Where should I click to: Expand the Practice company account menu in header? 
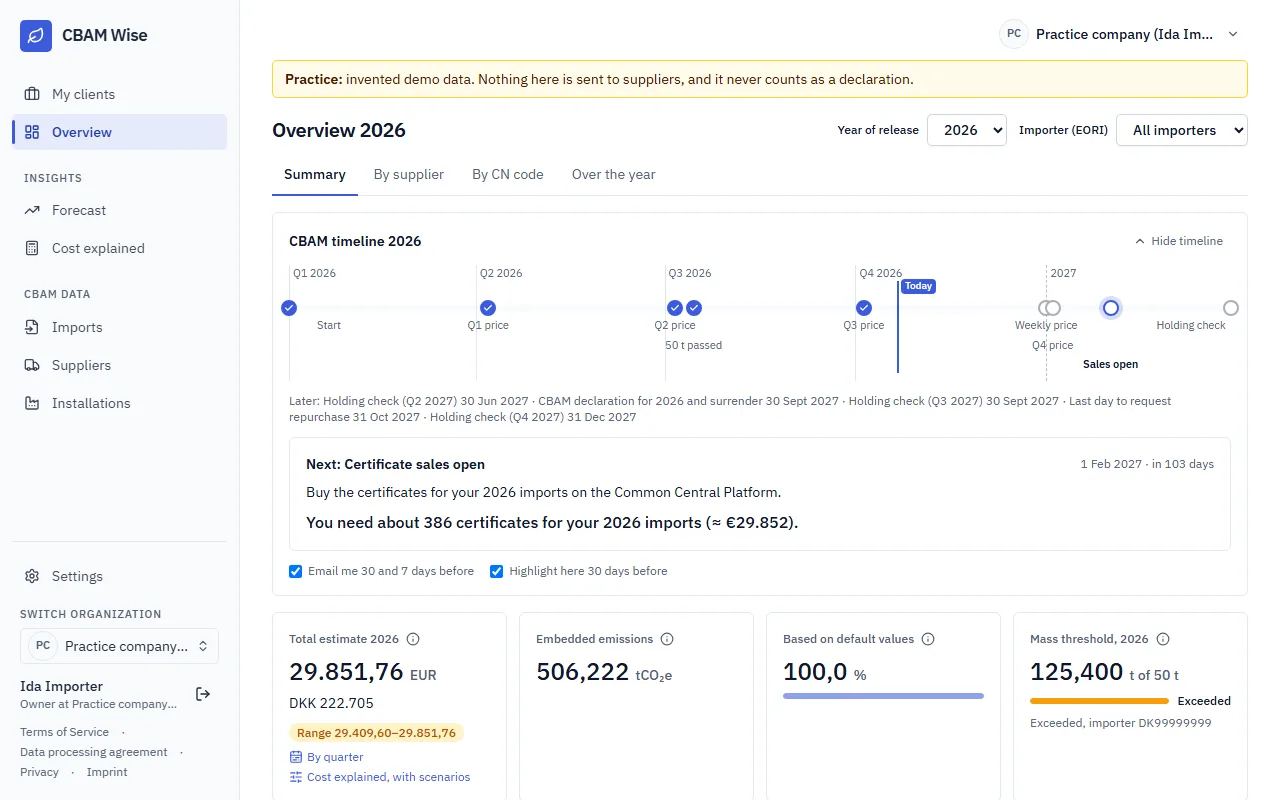pos(1120,34)
